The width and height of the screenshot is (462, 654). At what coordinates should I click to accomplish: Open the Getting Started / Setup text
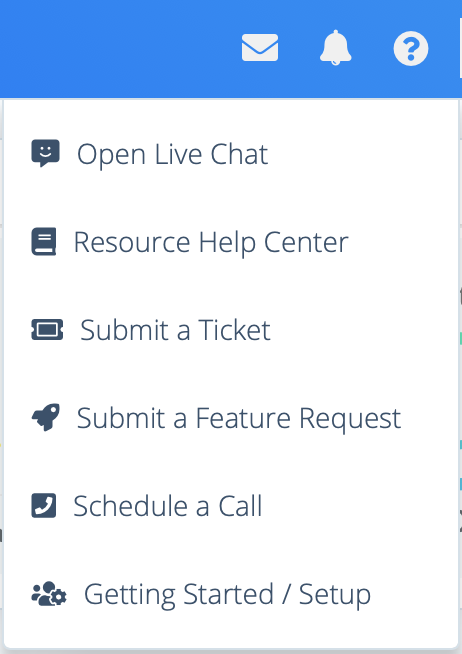227,594
